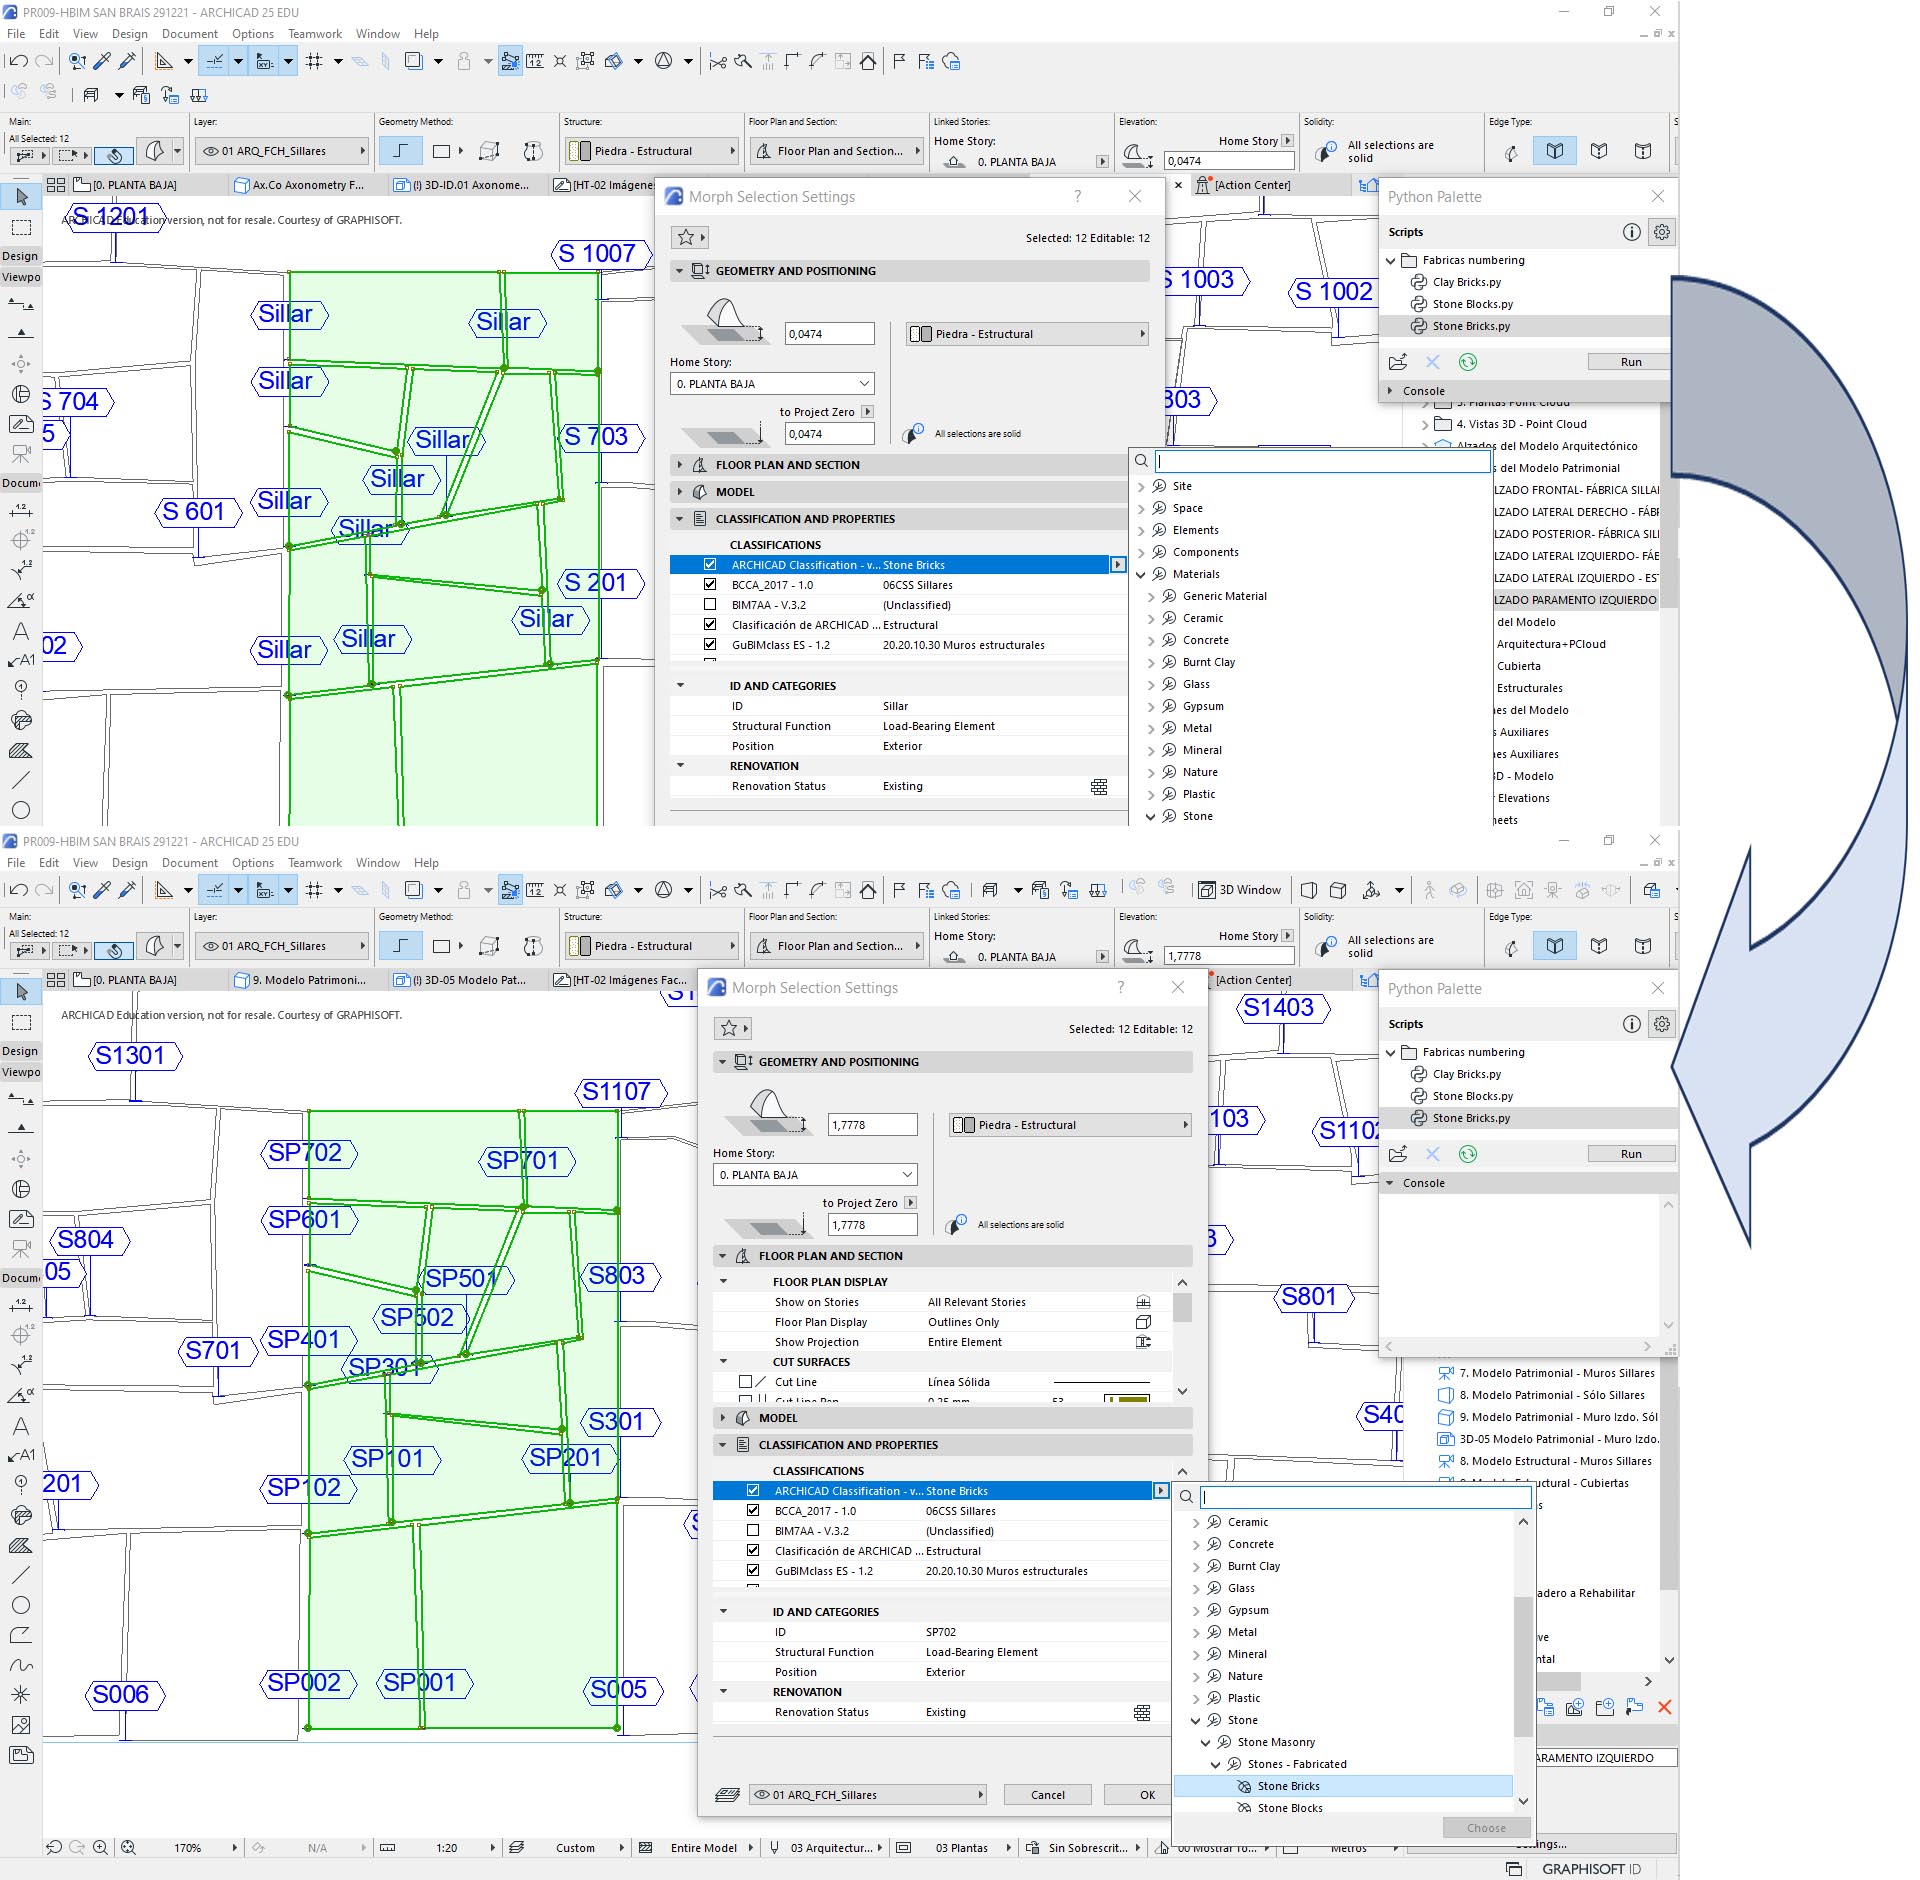Open the Teamwork menu in top menu bar

[314, 34]
